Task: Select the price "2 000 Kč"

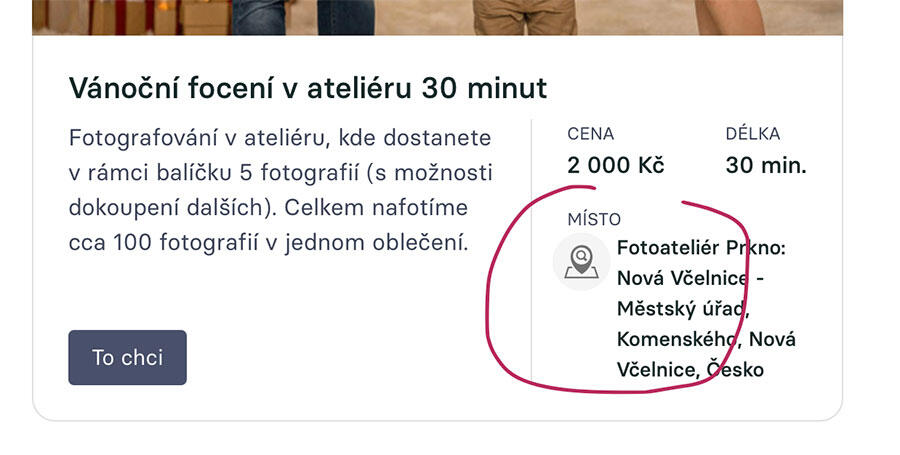Action: (615, 165)
